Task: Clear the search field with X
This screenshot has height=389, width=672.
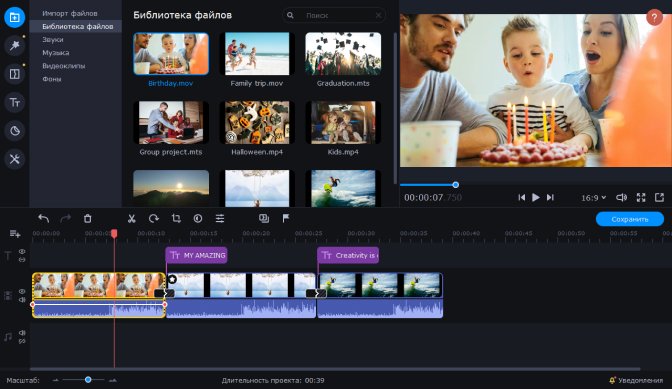Action: tap(378, 15)
